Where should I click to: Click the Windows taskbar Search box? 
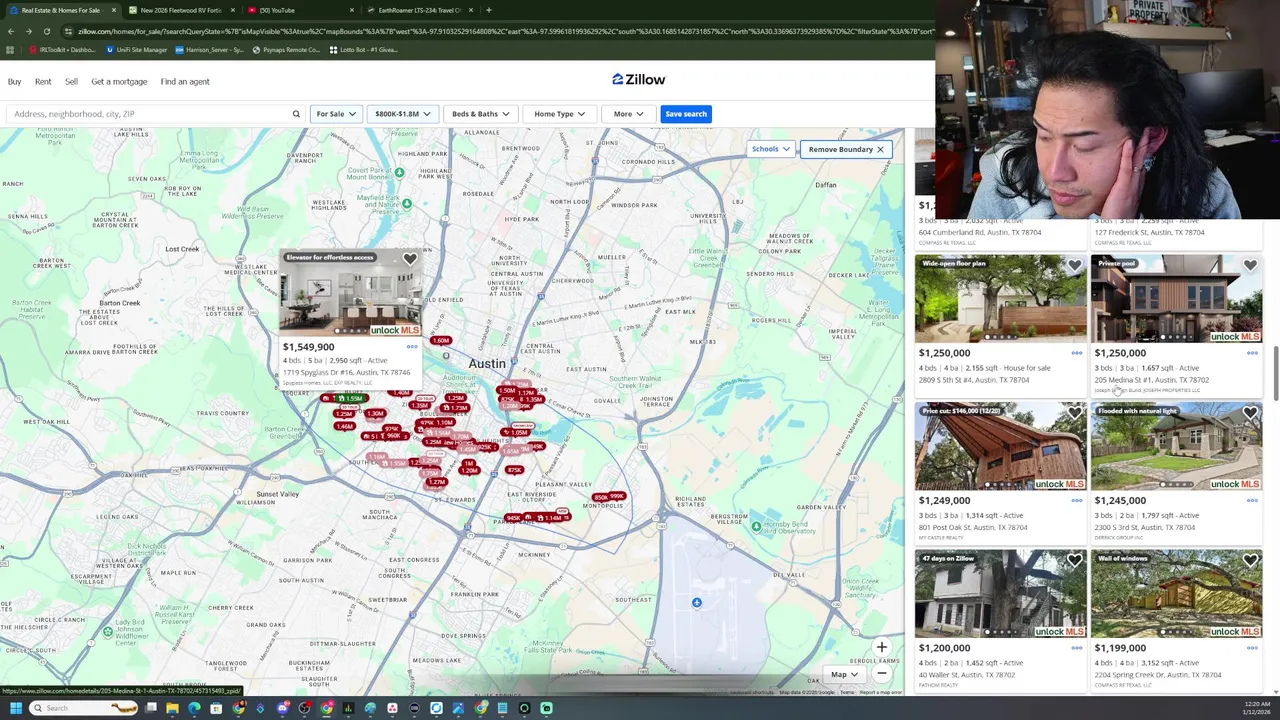click(x=85, y=708)
